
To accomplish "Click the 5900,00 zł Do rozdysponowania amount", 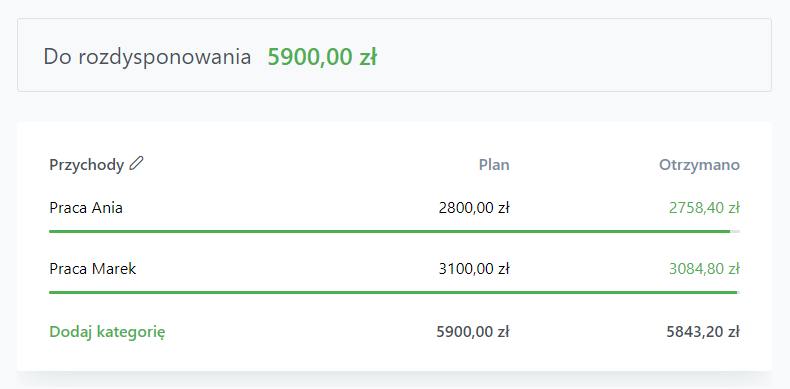I will click(x=322, y=57).
